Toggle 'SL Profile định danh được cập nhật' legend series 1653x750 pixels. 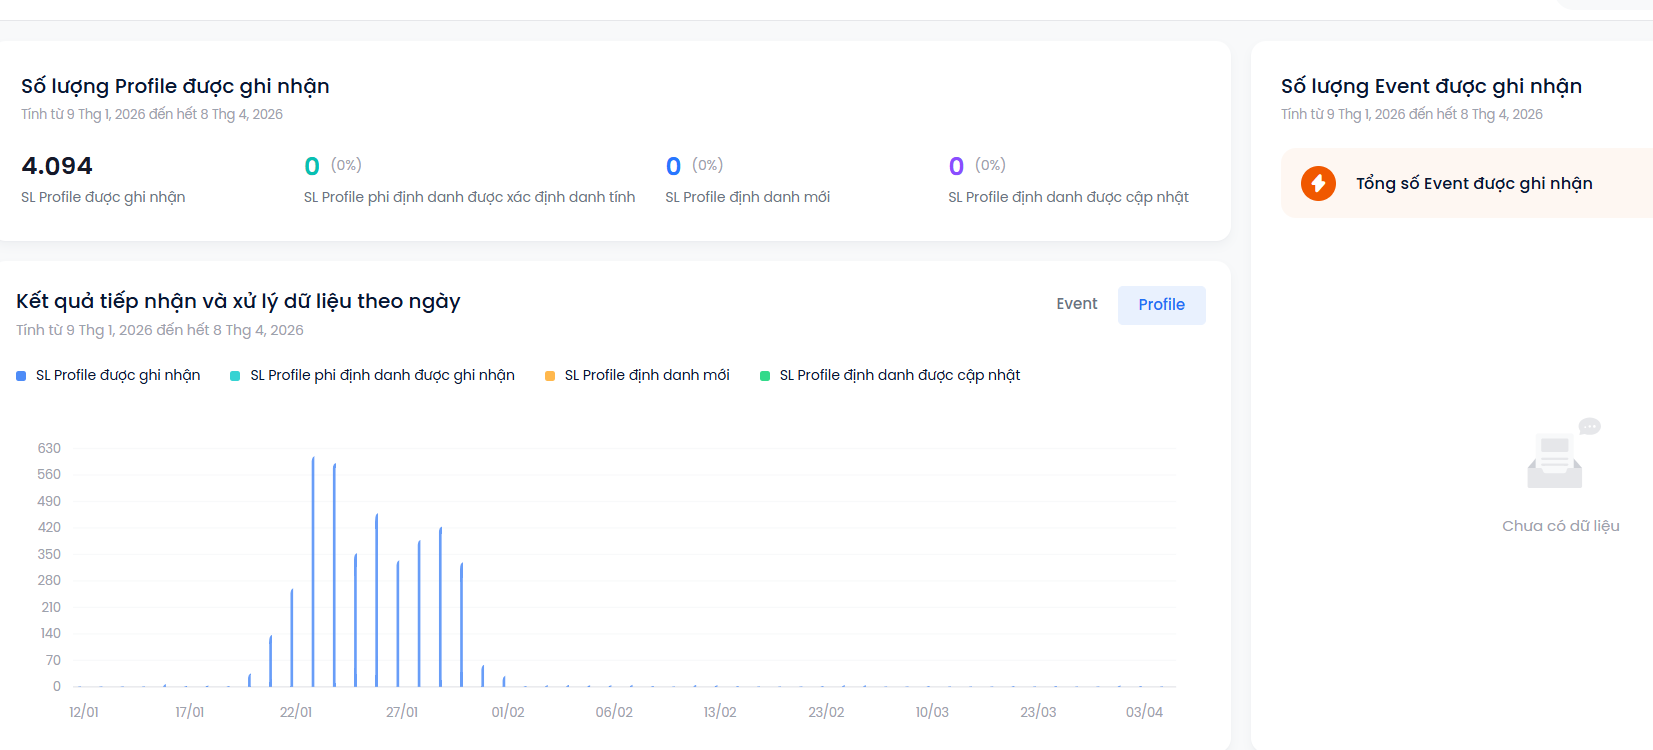pos(899,375)
